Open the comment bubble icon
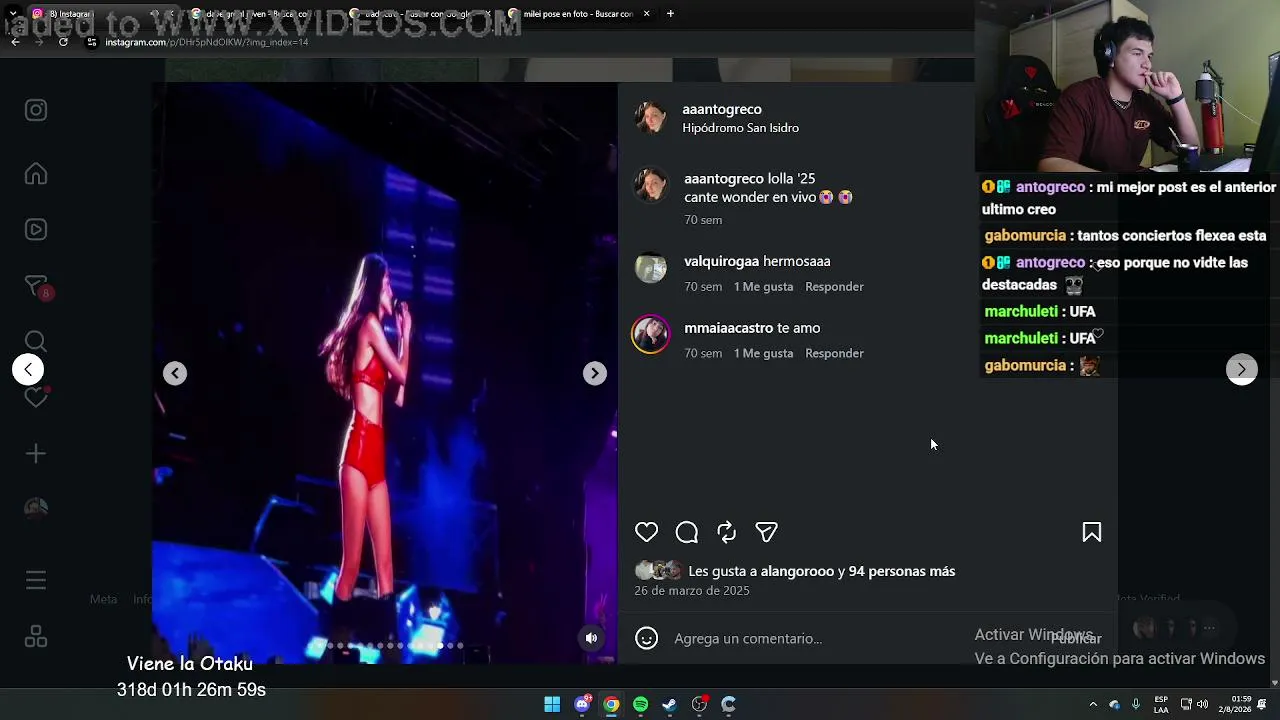1280x720 pixels. pos(687,532)
